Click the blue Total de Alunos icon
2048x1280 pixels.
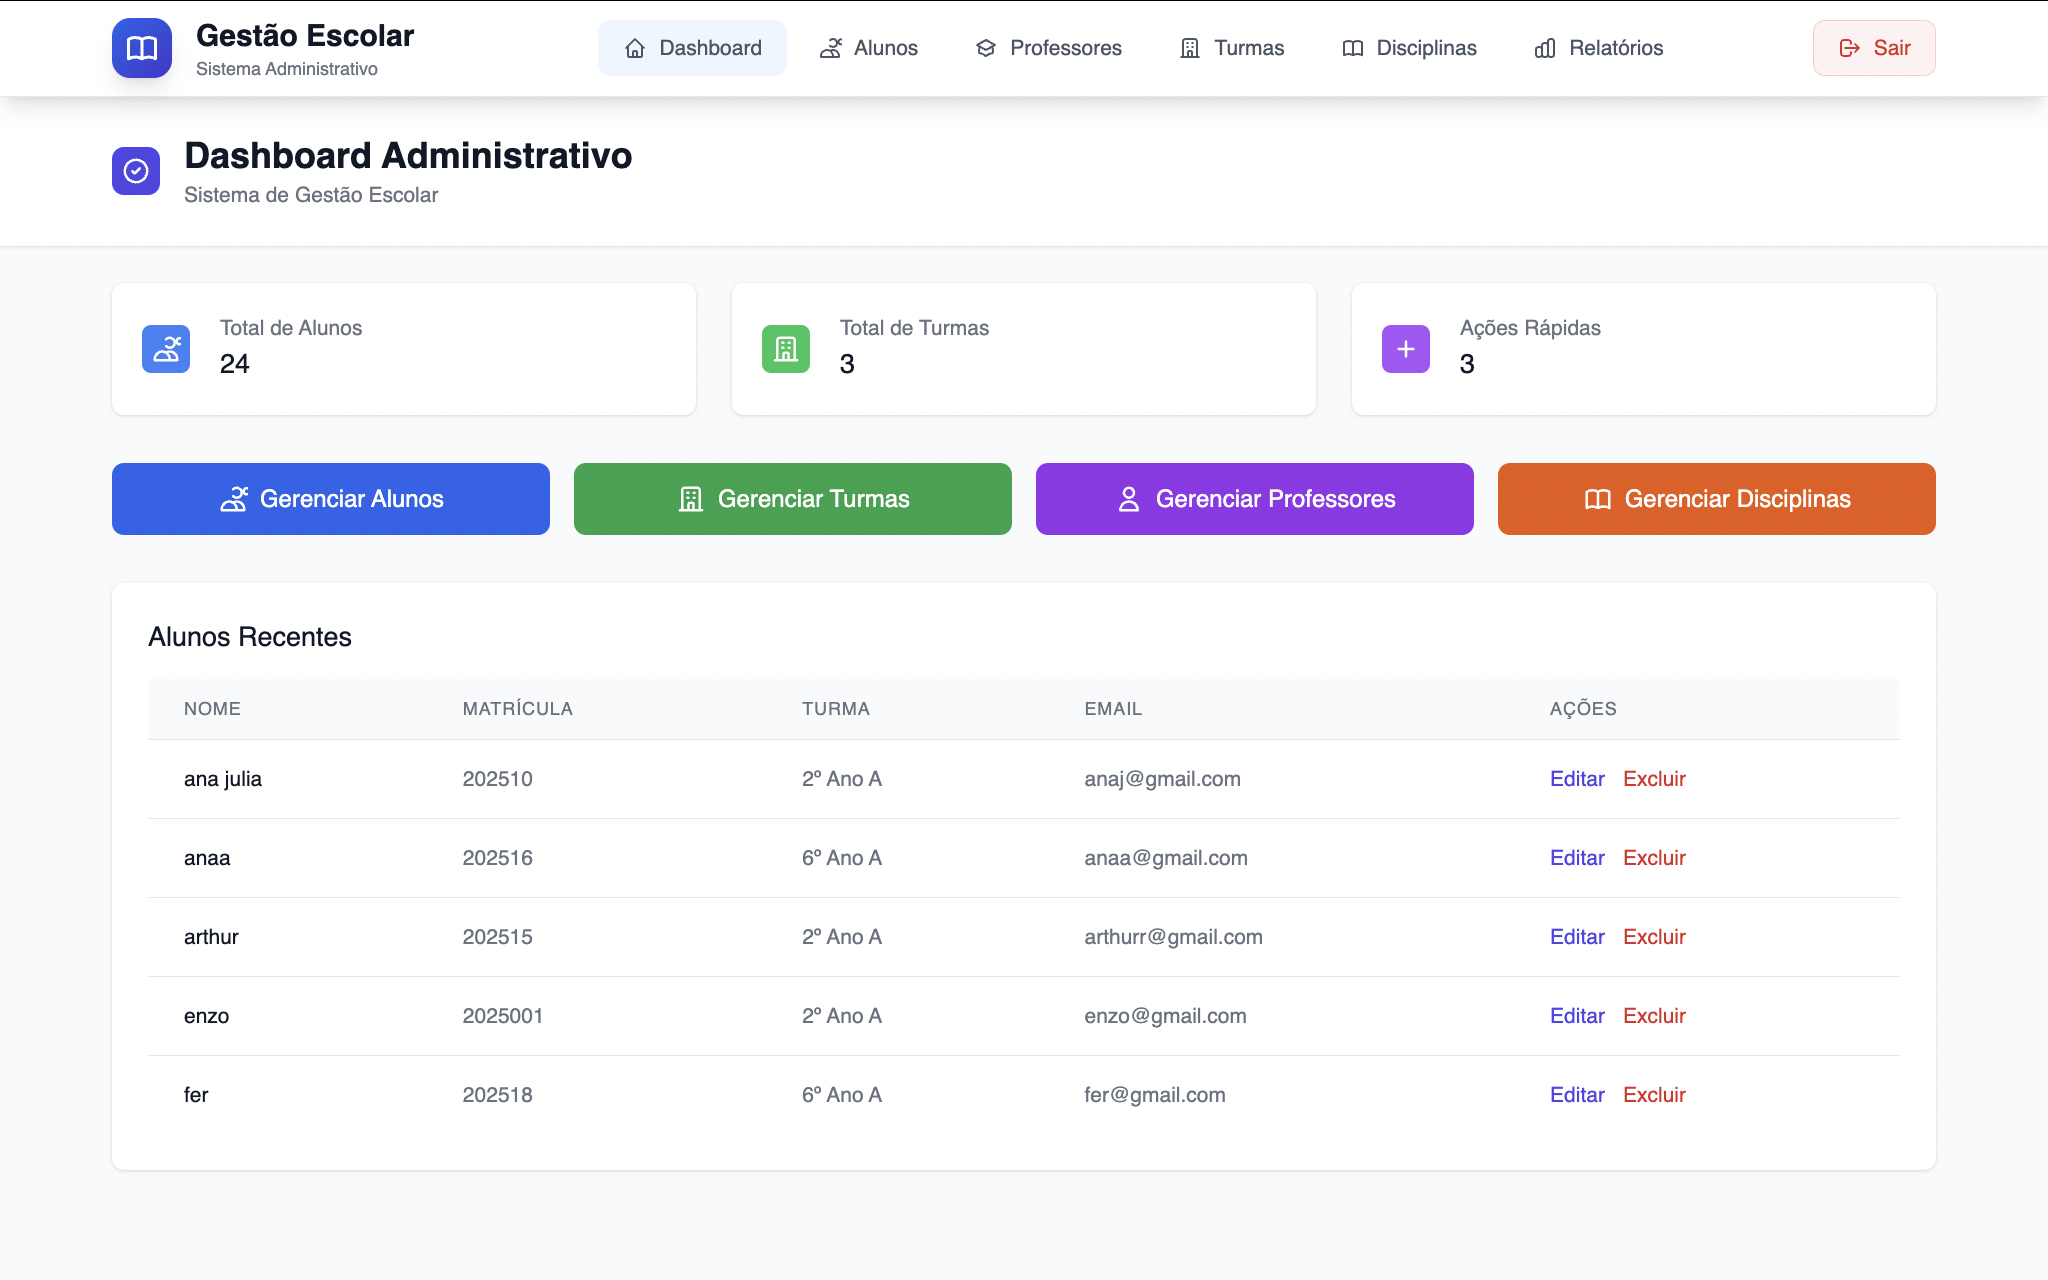coord(166,349)
